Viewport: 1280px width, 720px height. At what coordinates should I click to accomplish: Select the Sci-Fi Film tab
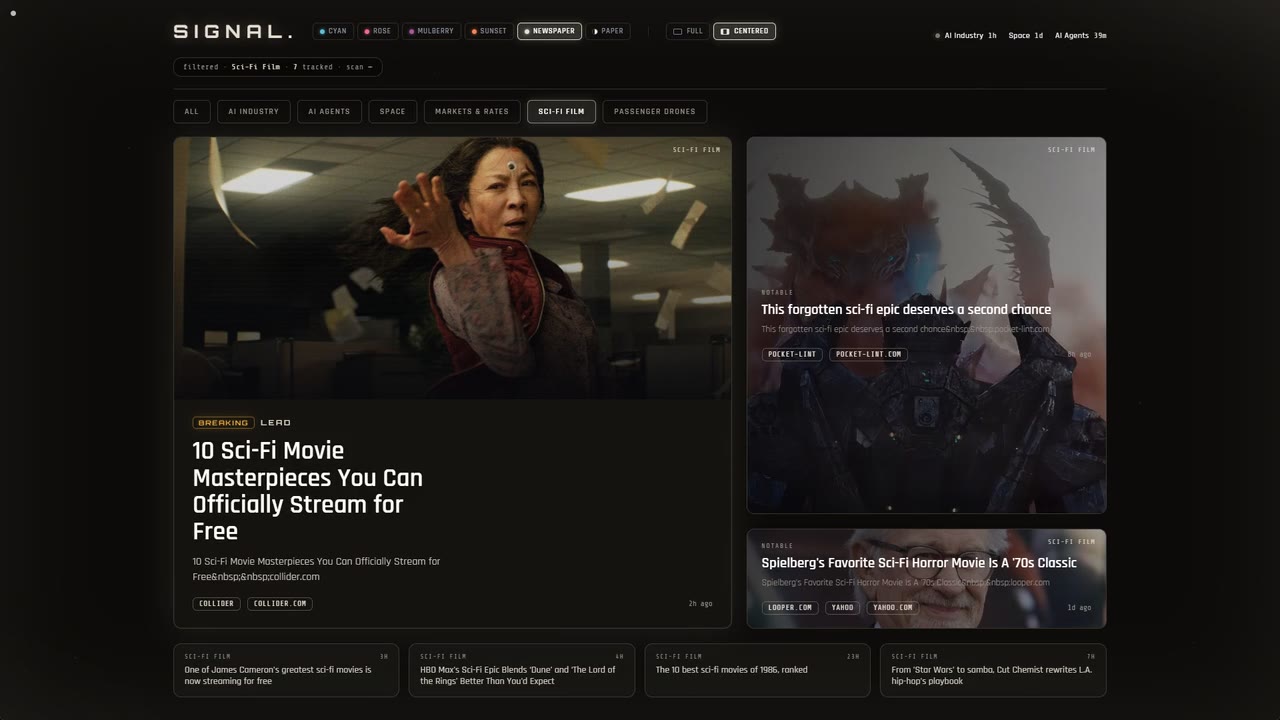[x=561, y=111]
